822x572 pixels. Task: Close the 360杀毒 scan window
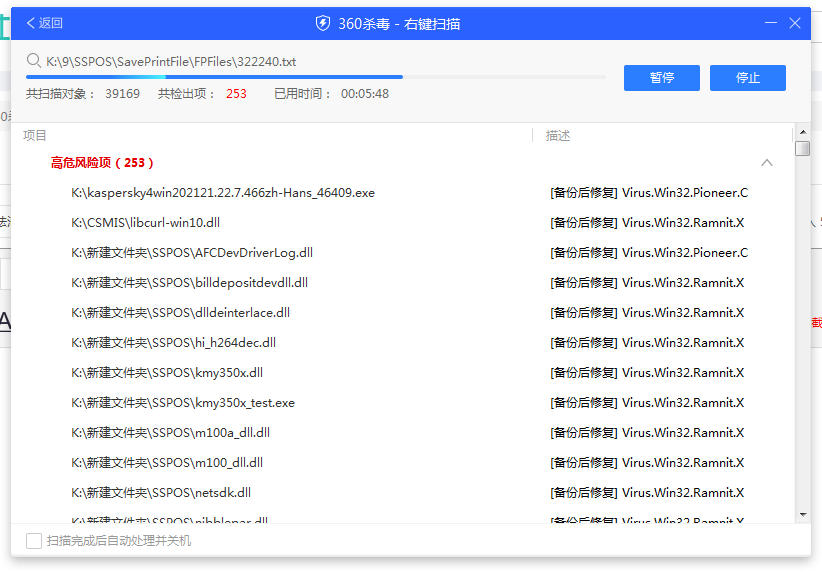point(795,22)
